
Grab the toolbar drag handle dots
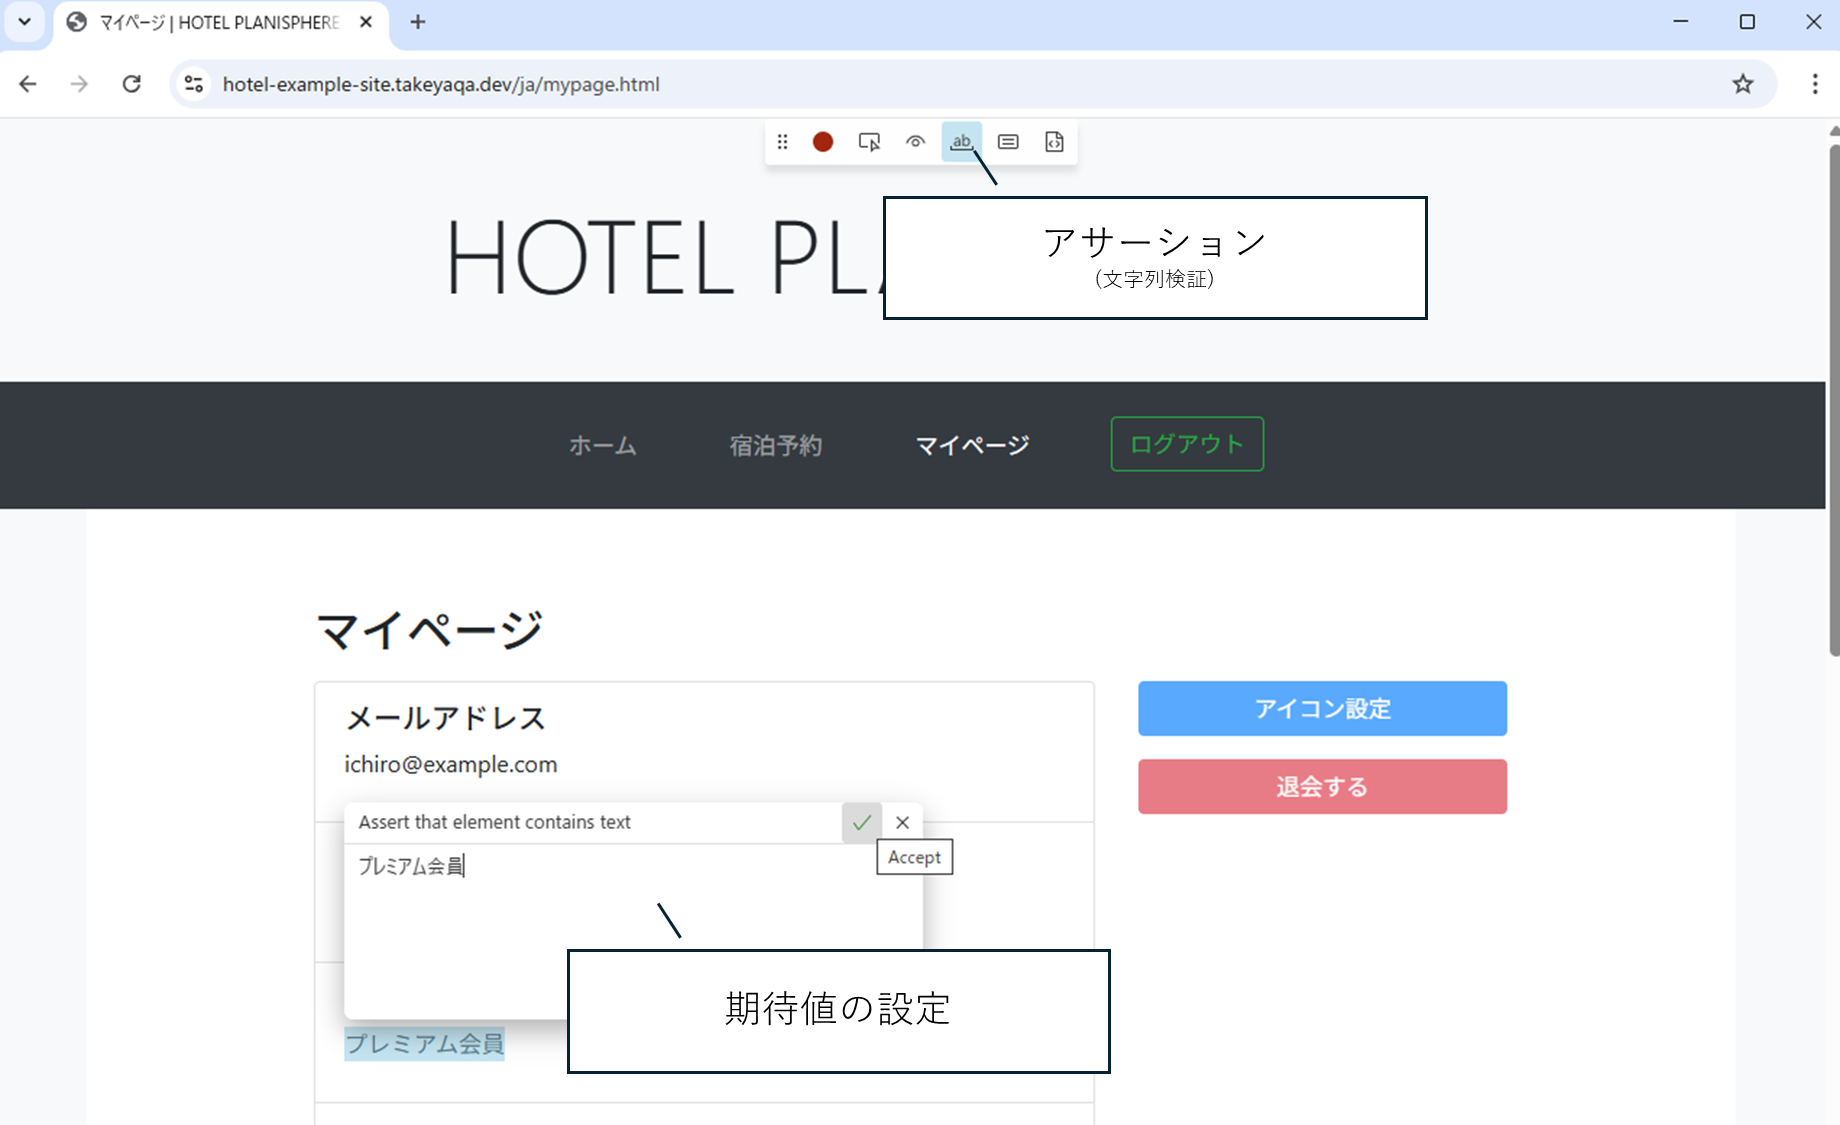coord(783,142)
